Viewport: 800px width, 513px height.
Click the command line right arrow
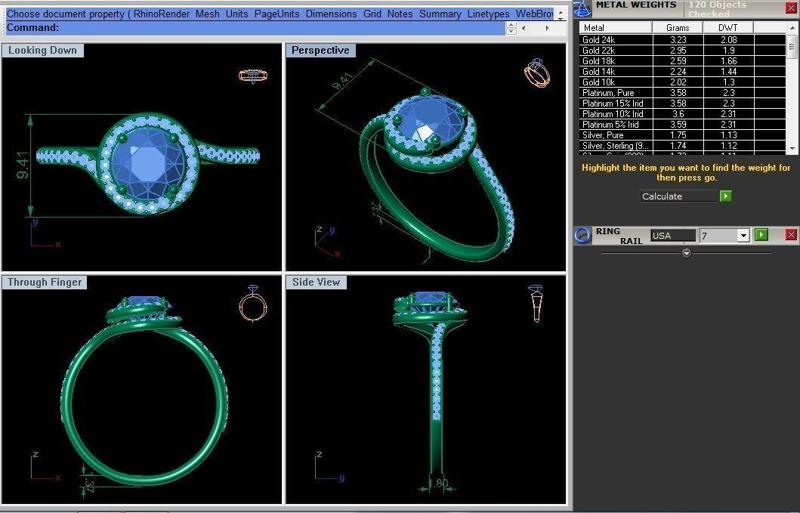pyautogui.click(x=547, y=28)
